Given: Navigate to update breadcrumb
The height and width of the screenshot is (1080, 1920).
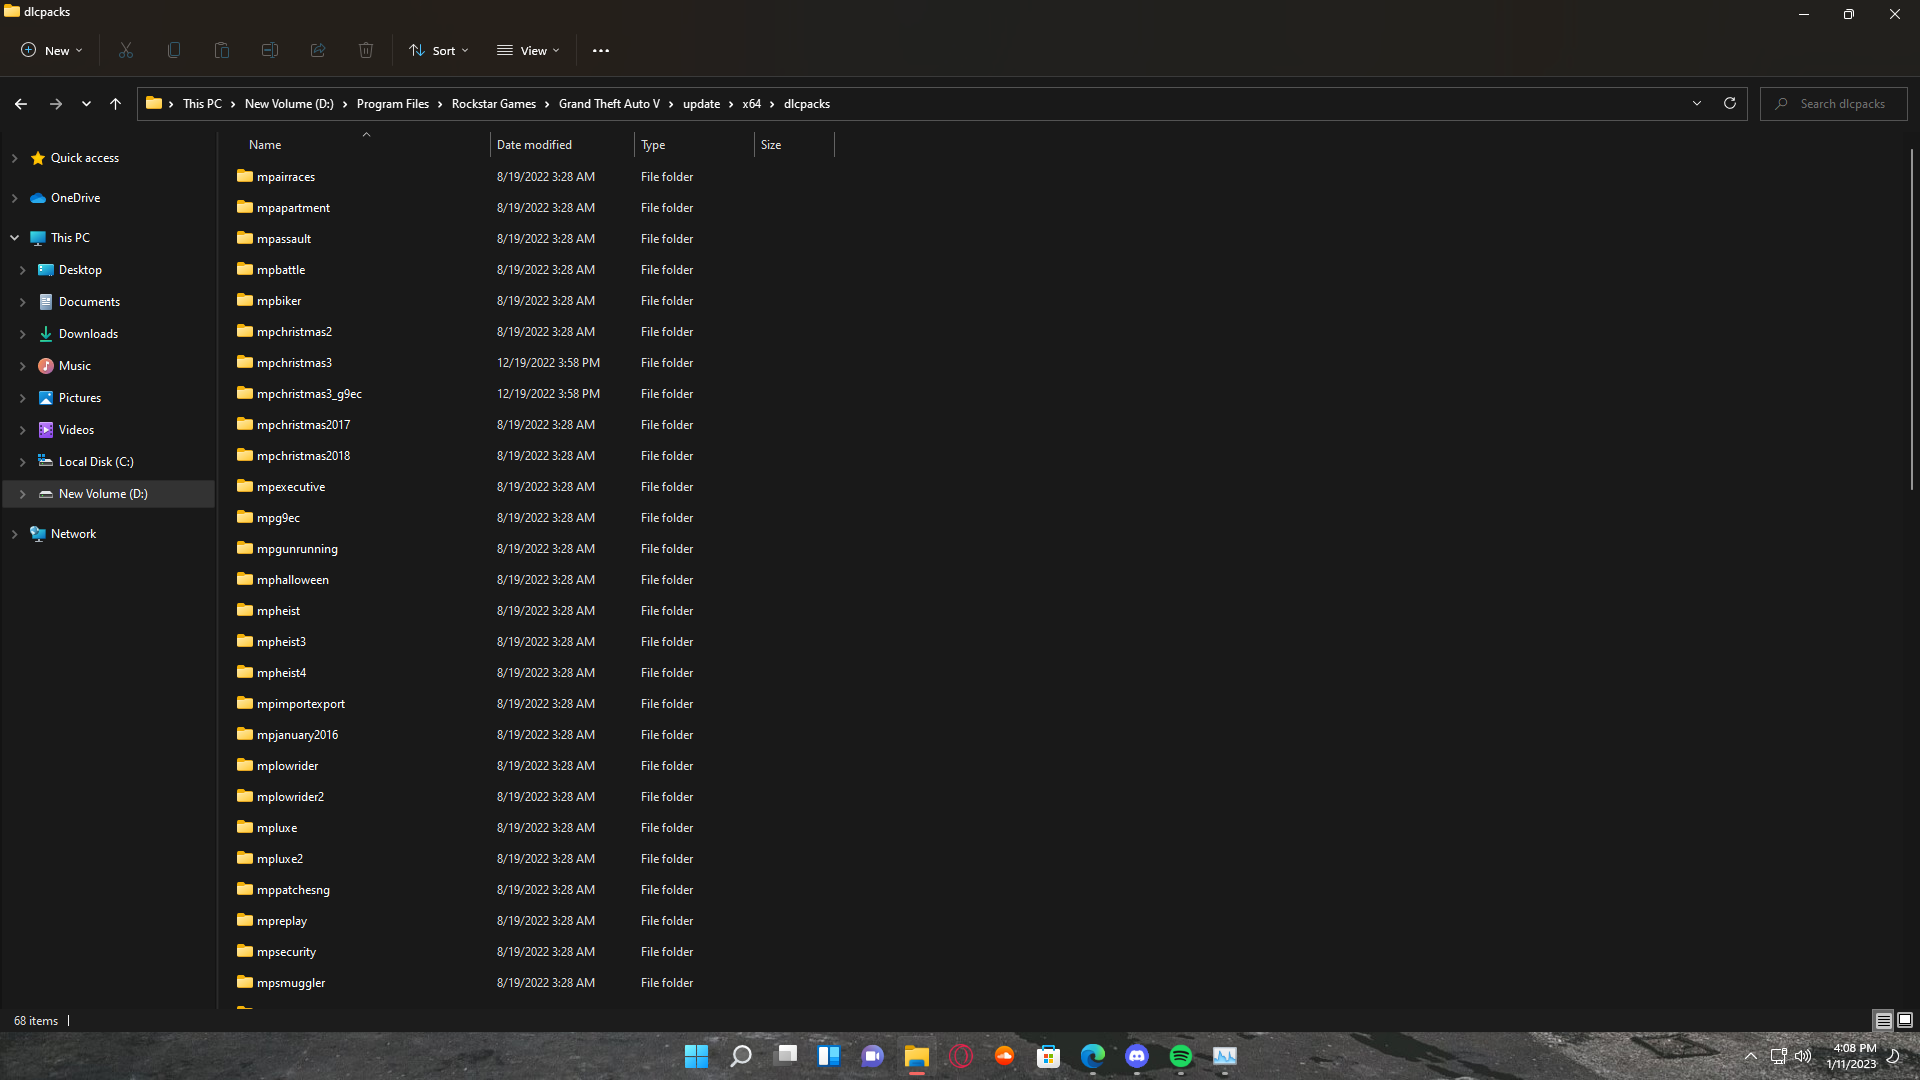Looking at the screenshot, I should (701, 104).
